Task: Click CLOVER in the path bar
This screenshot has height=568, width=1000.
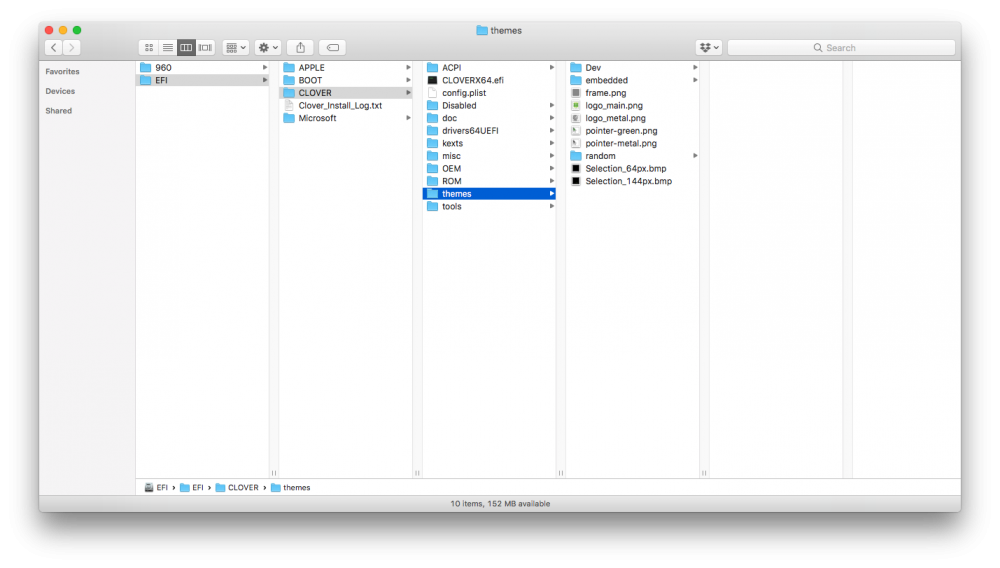Action: point(237,488)
